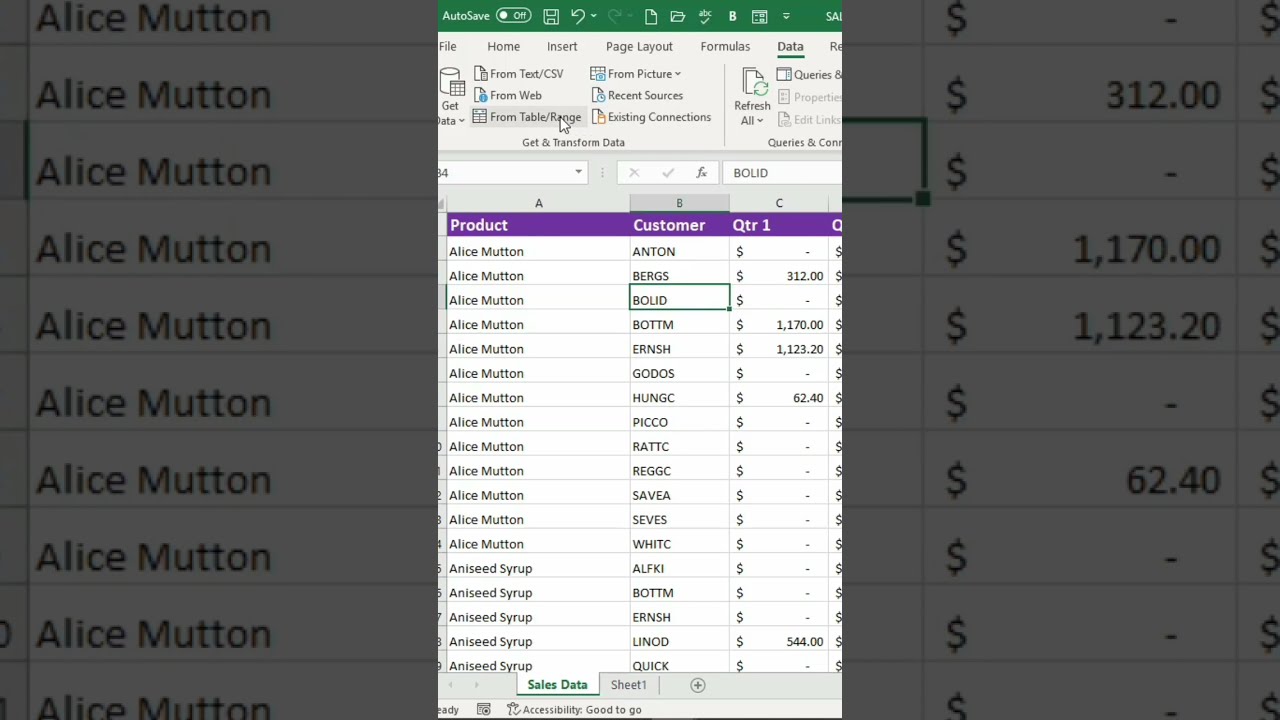1280x720 pixels.
Task: Select the ANTON customer cell
Action: tap(679, 252)
